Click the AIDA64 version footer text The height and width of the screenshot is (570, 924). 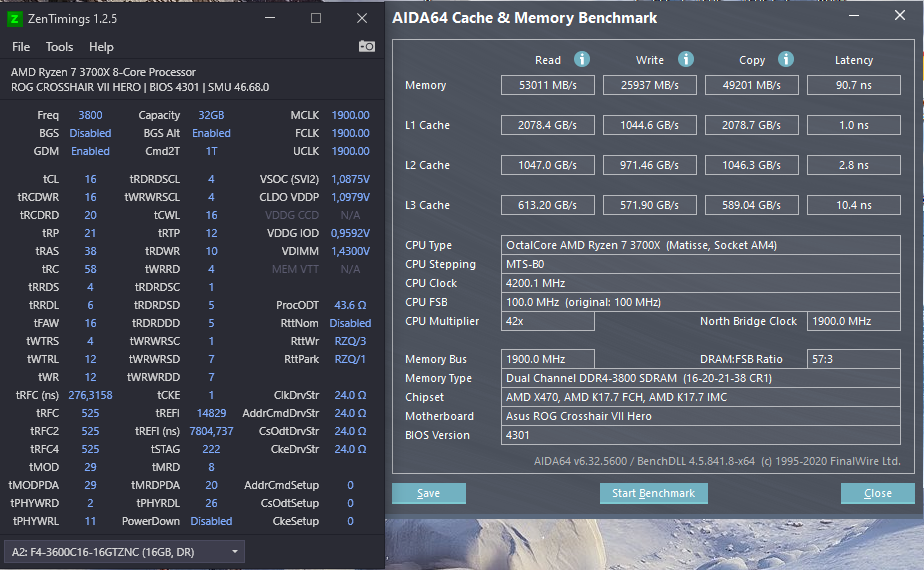point(717,461)
